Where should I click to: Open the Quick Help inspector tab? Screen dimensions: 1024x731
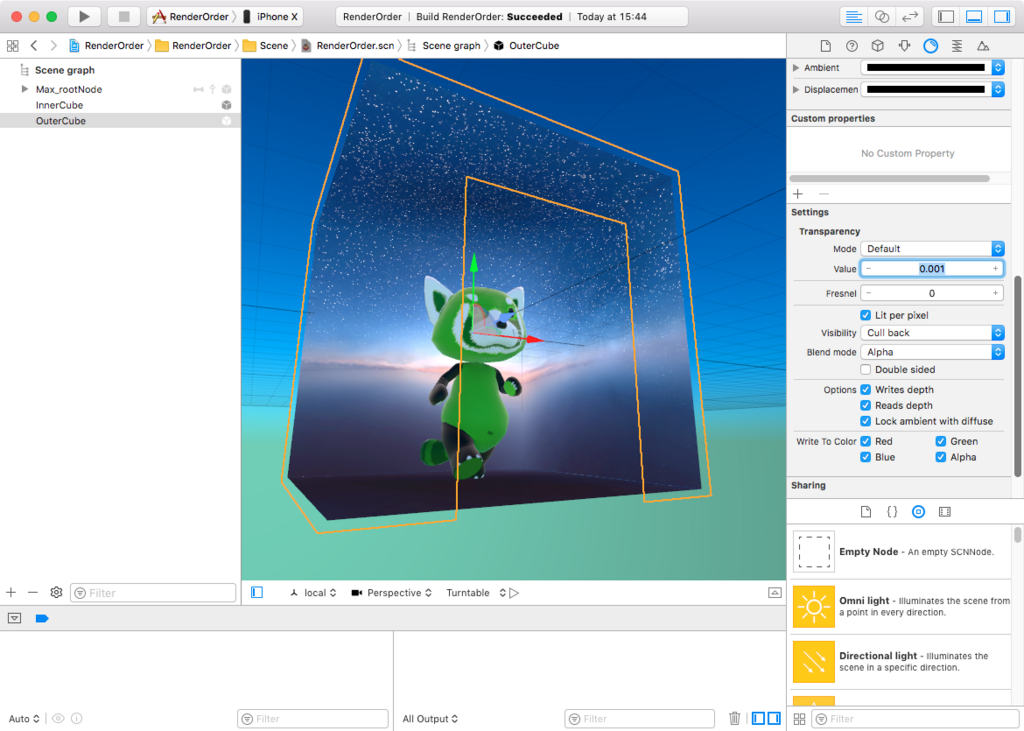[x=852, y=46]
